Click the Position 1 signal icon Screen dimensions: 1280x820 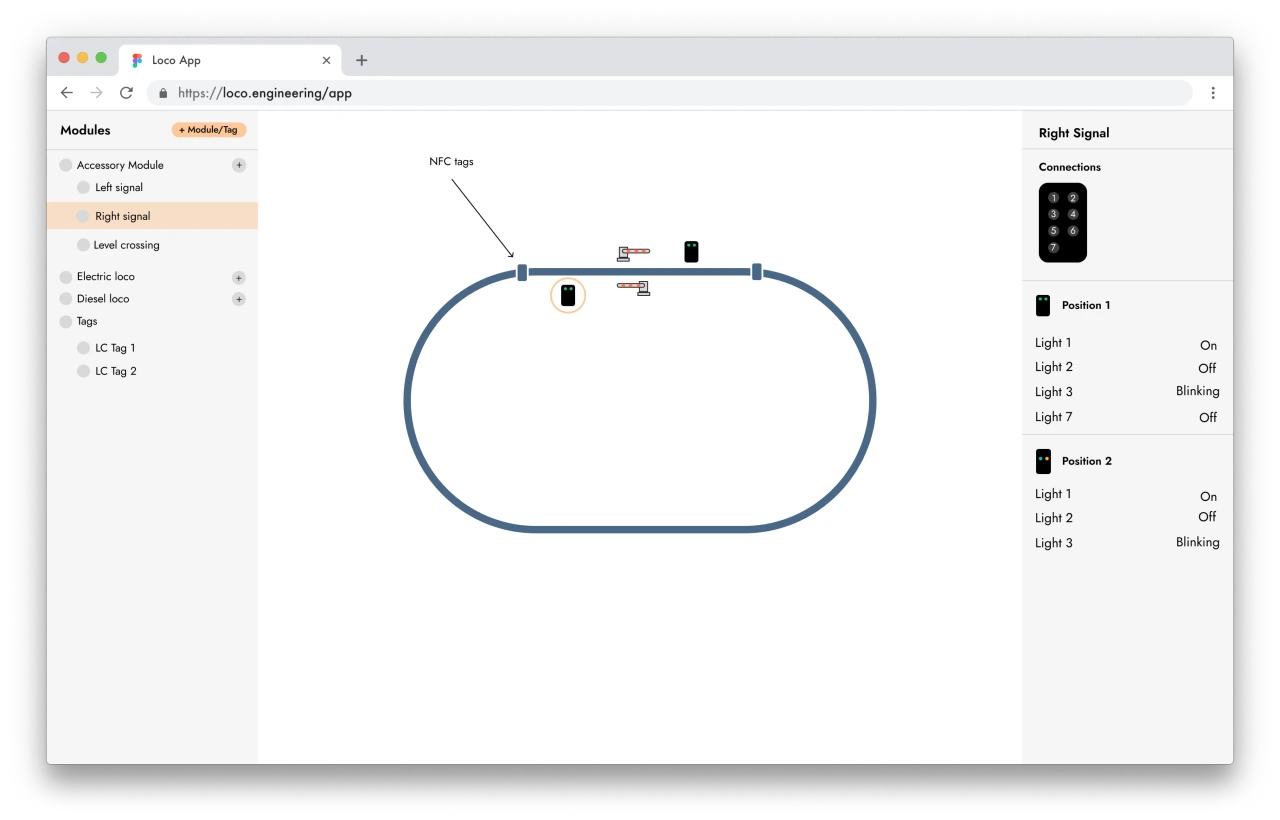point(1043,305)
